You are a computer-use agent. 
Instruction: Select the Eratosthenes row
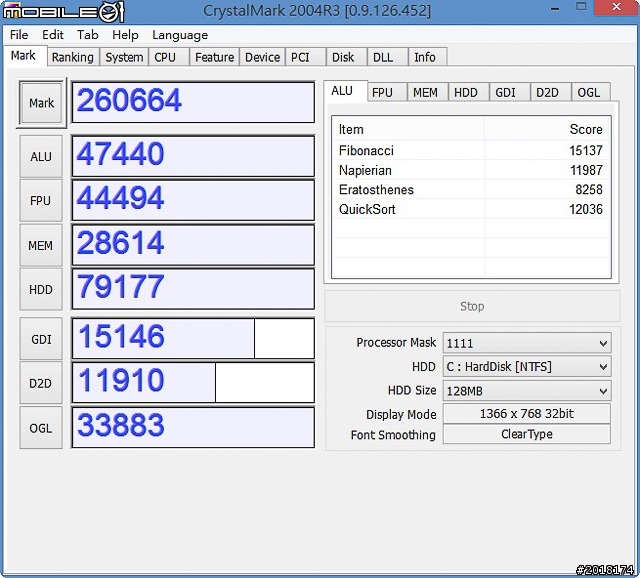coord(471,190)
